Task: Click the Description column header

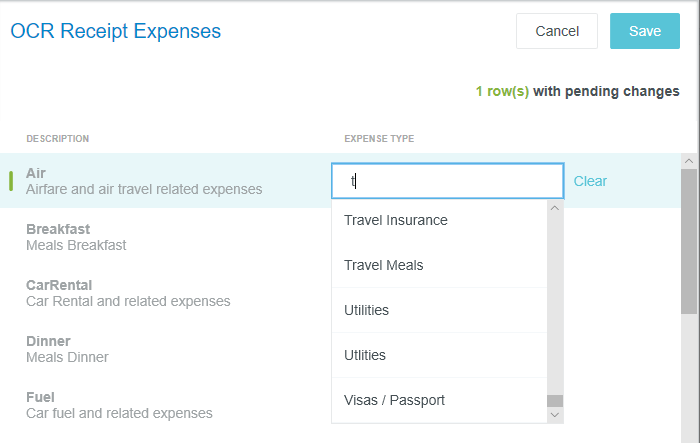Action: pos(58,138)
